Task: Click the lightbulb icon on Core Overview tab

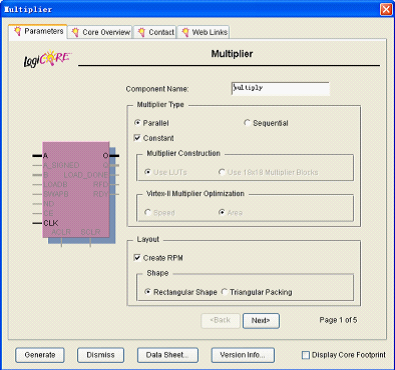Action: click(x=75, y=32)
